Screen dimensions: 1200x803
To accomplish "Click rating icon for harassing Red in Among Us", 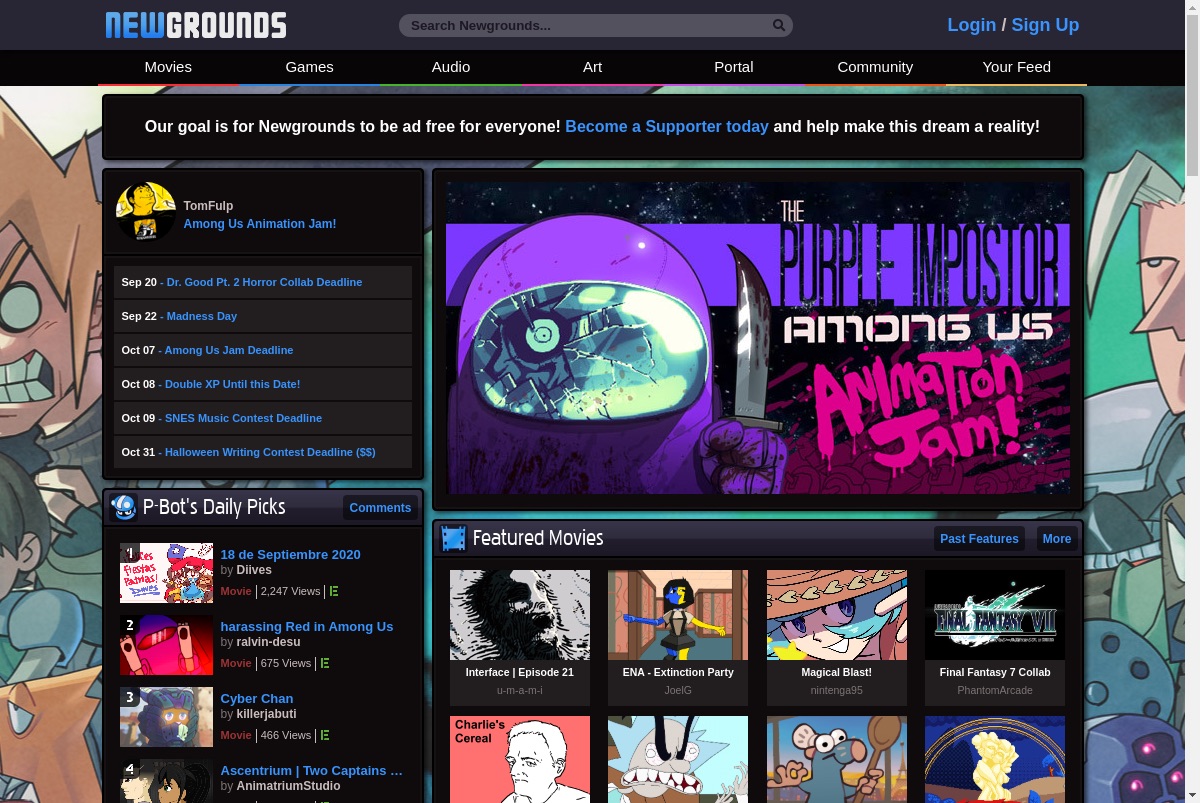I will click(x=325, y=663).
